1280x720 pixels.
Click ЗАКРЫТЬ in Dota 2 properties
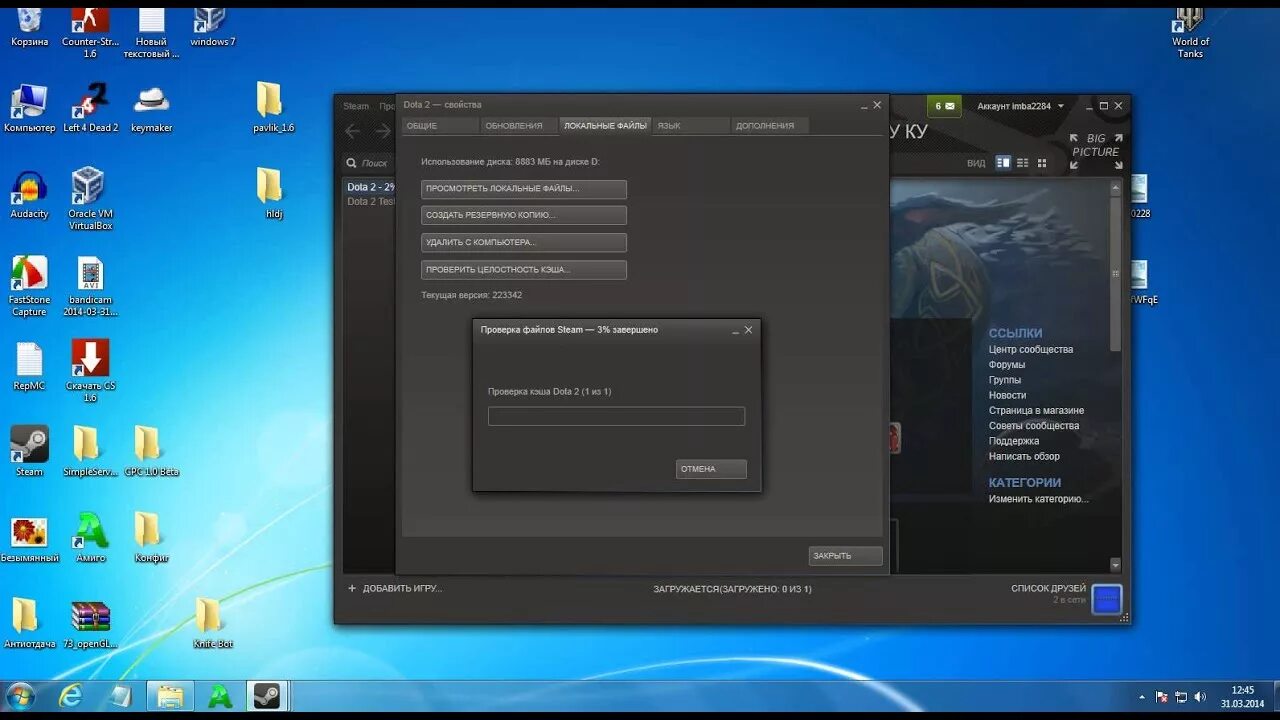coord(846,556)
